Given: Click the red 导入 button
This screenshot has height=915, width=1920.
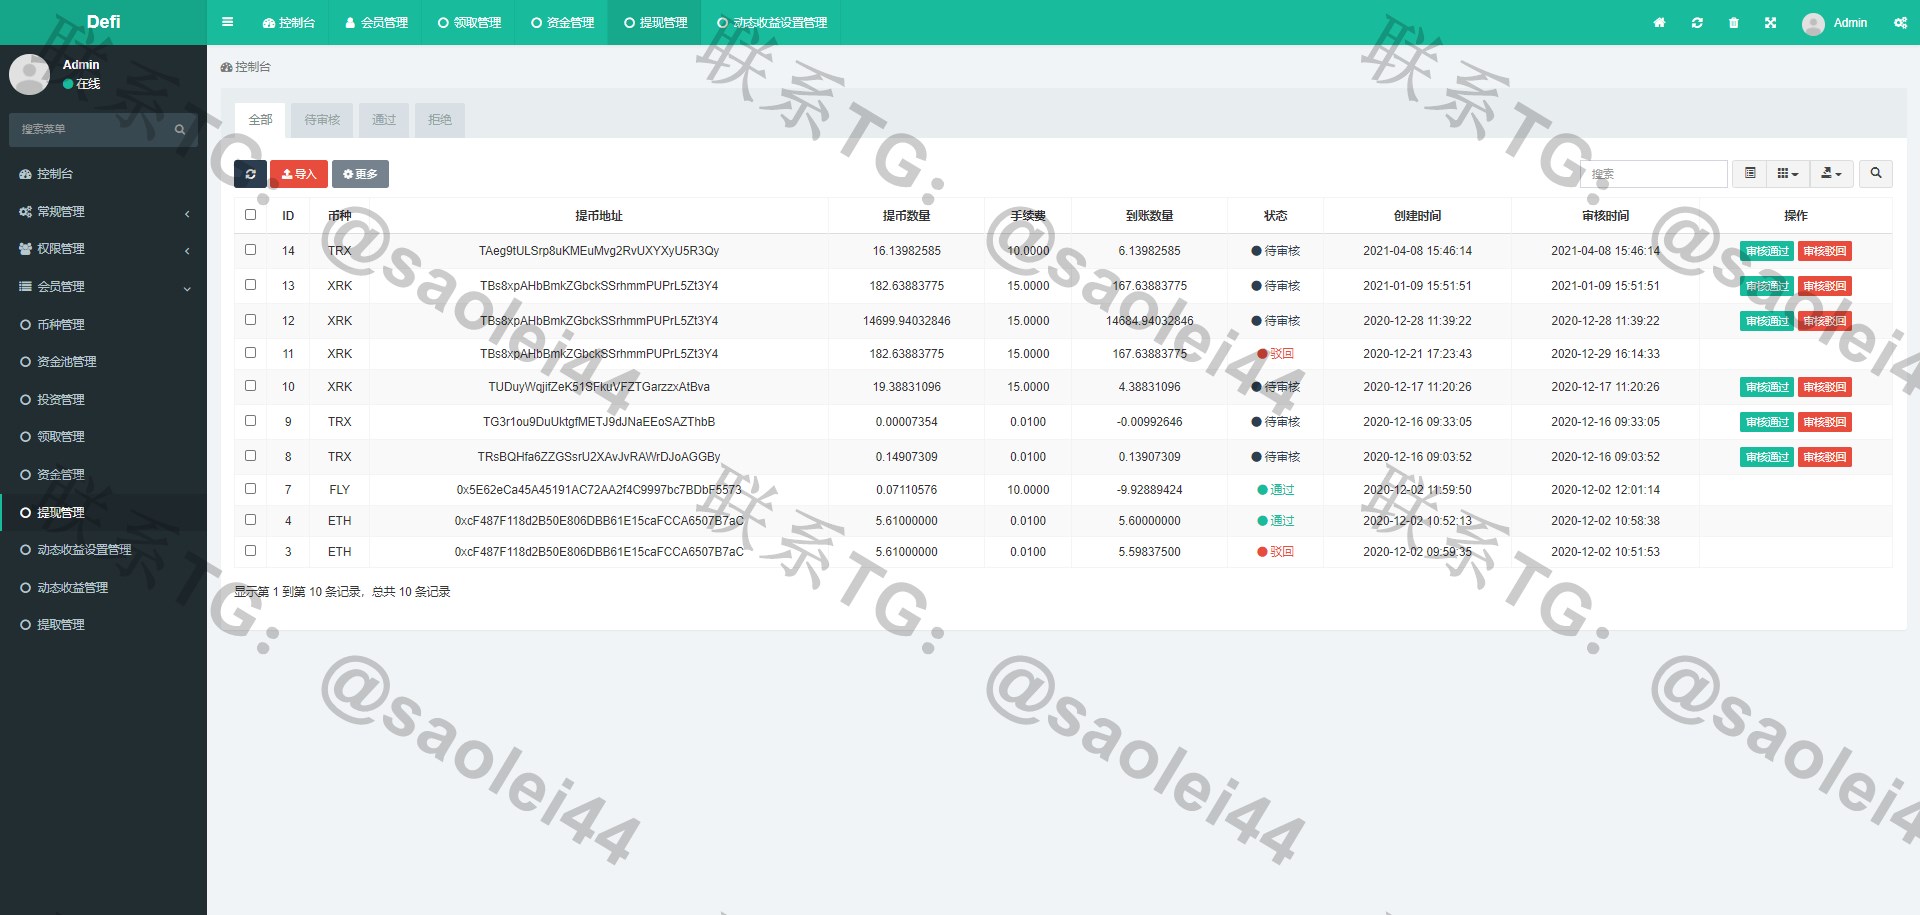Looking at the screenshot, I should pyautogui.click(x=299, y=174).
